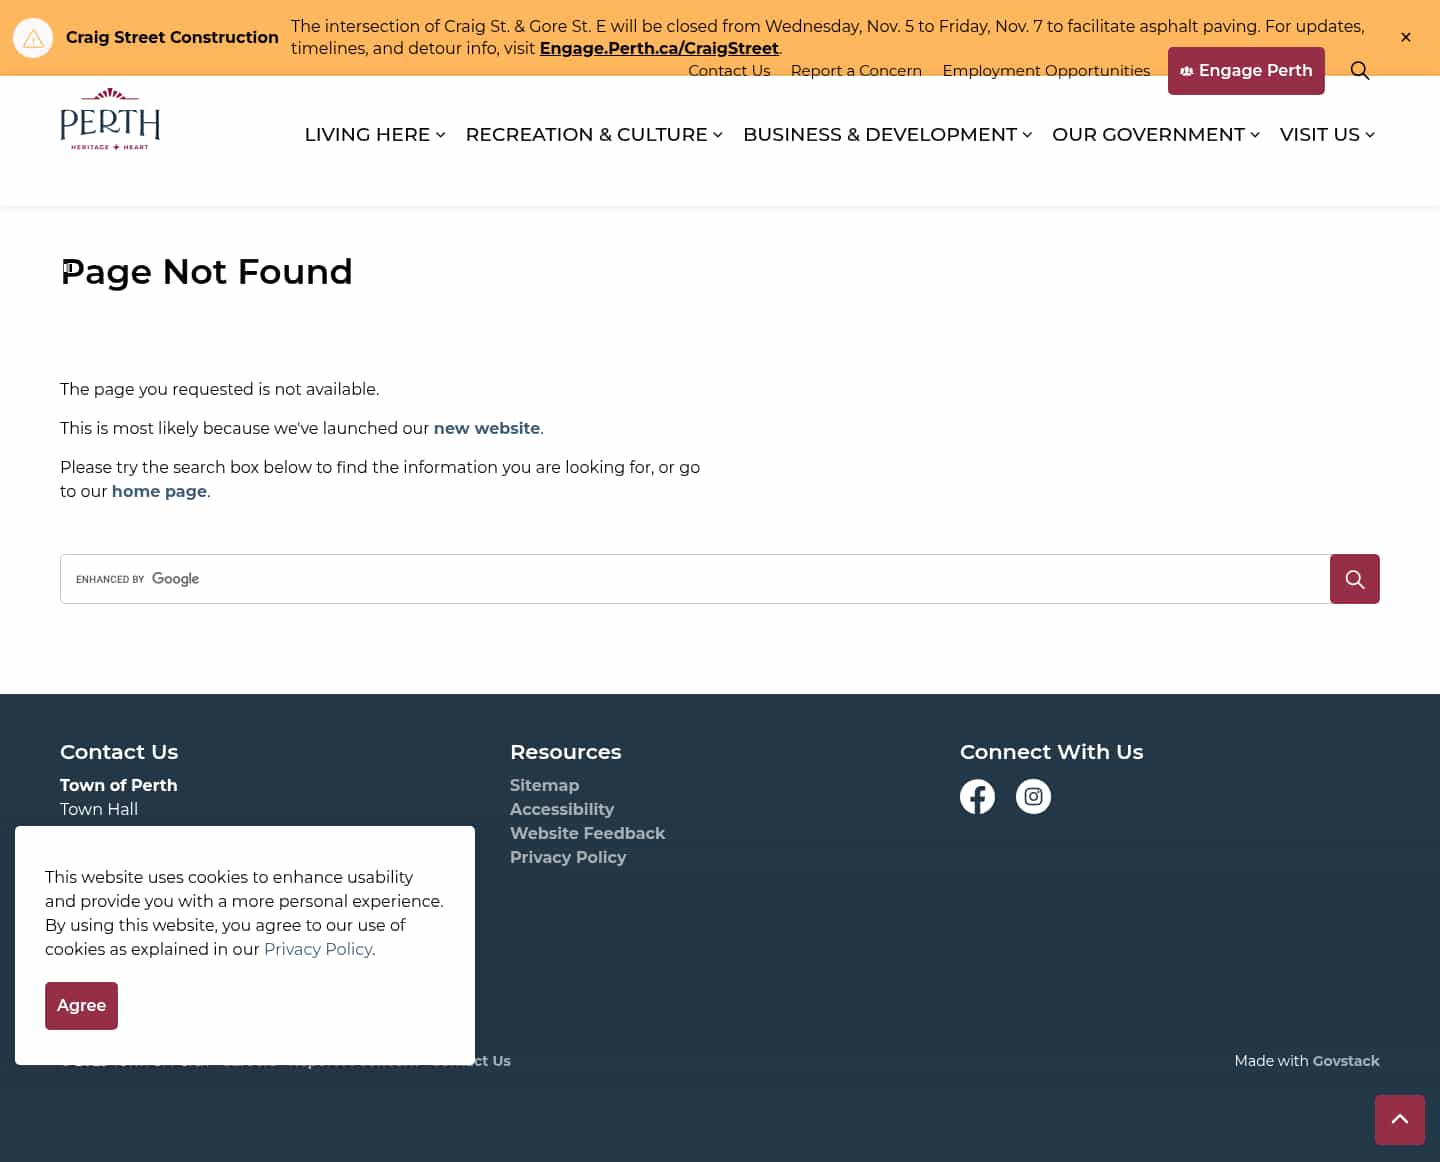This screenshot has height=1162, width=1440.
Task: Expand the Visit Us menu
Action: click(x=1327, y=134)
